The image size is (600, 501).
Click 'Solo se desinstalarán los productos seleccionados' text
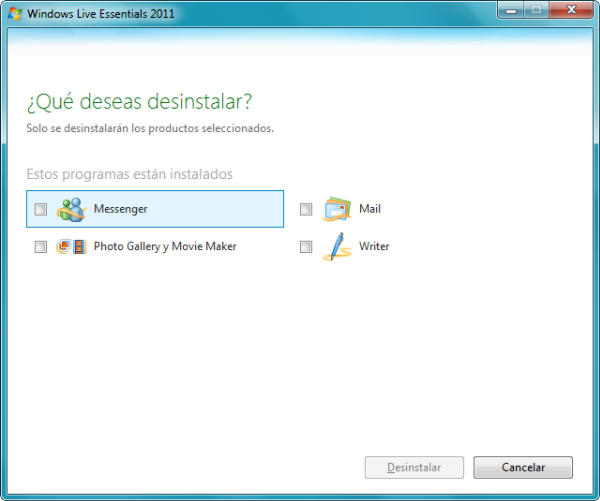pos(150,128)
